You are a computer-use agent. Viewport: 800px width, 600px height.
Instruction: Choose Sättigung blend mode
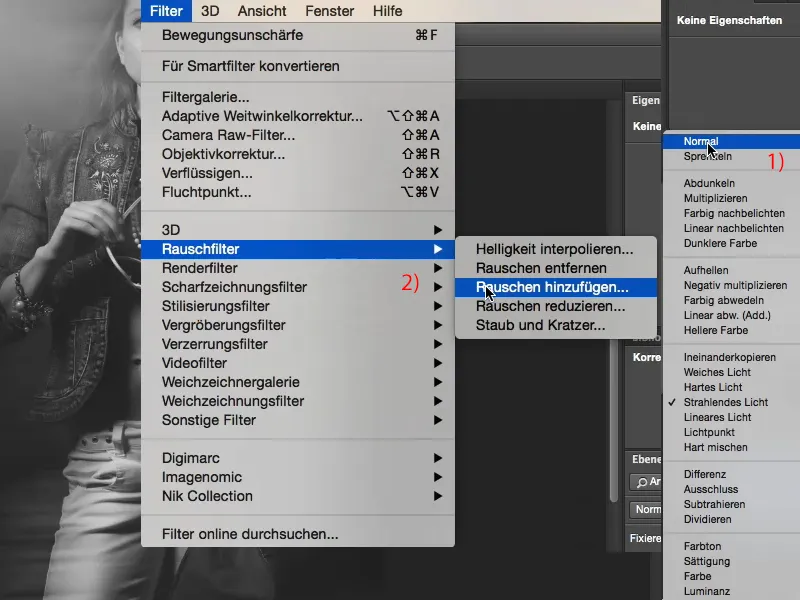(x=731, y=562)
